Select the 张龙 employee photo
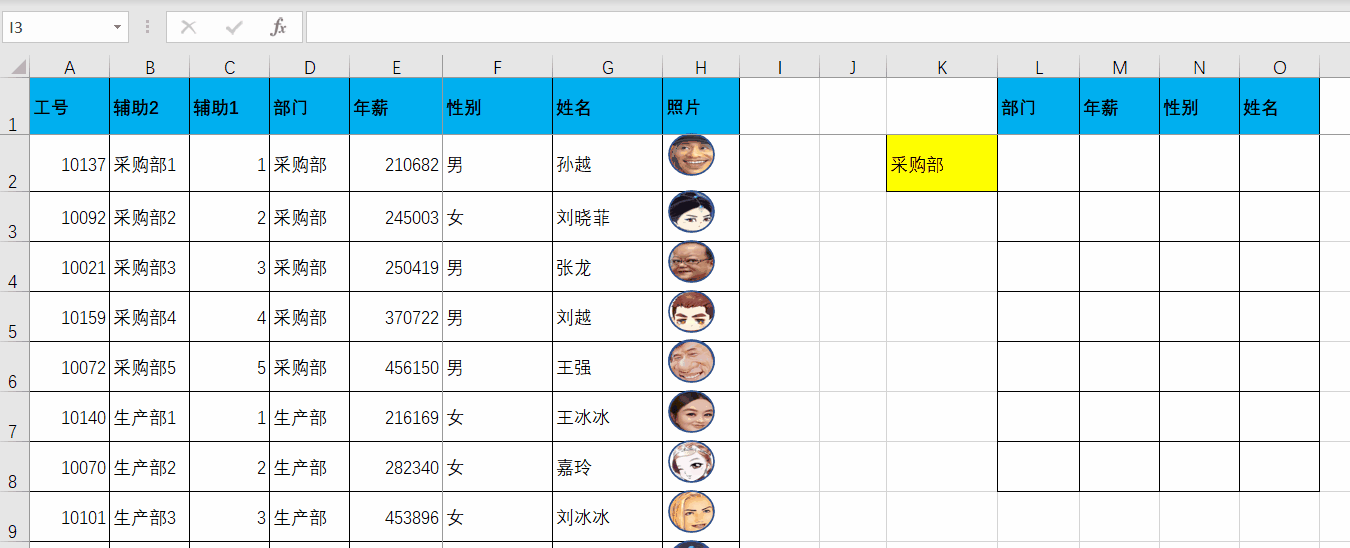Image resolution: width=1350 pixels, height=548 pixels. click(x=691, y=262)
